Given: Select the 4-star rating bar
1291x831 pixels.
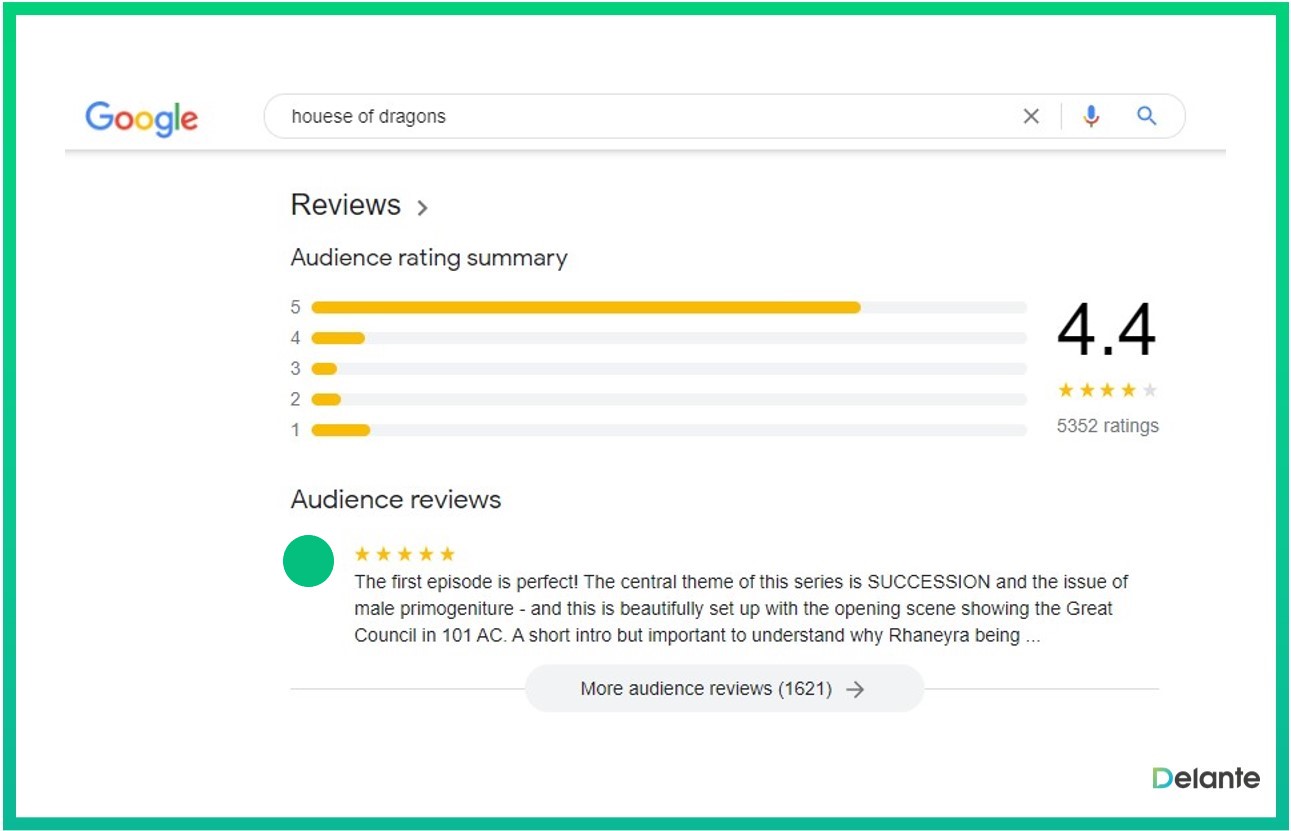Looking at the screenshot, I should (x=668, y=338).
